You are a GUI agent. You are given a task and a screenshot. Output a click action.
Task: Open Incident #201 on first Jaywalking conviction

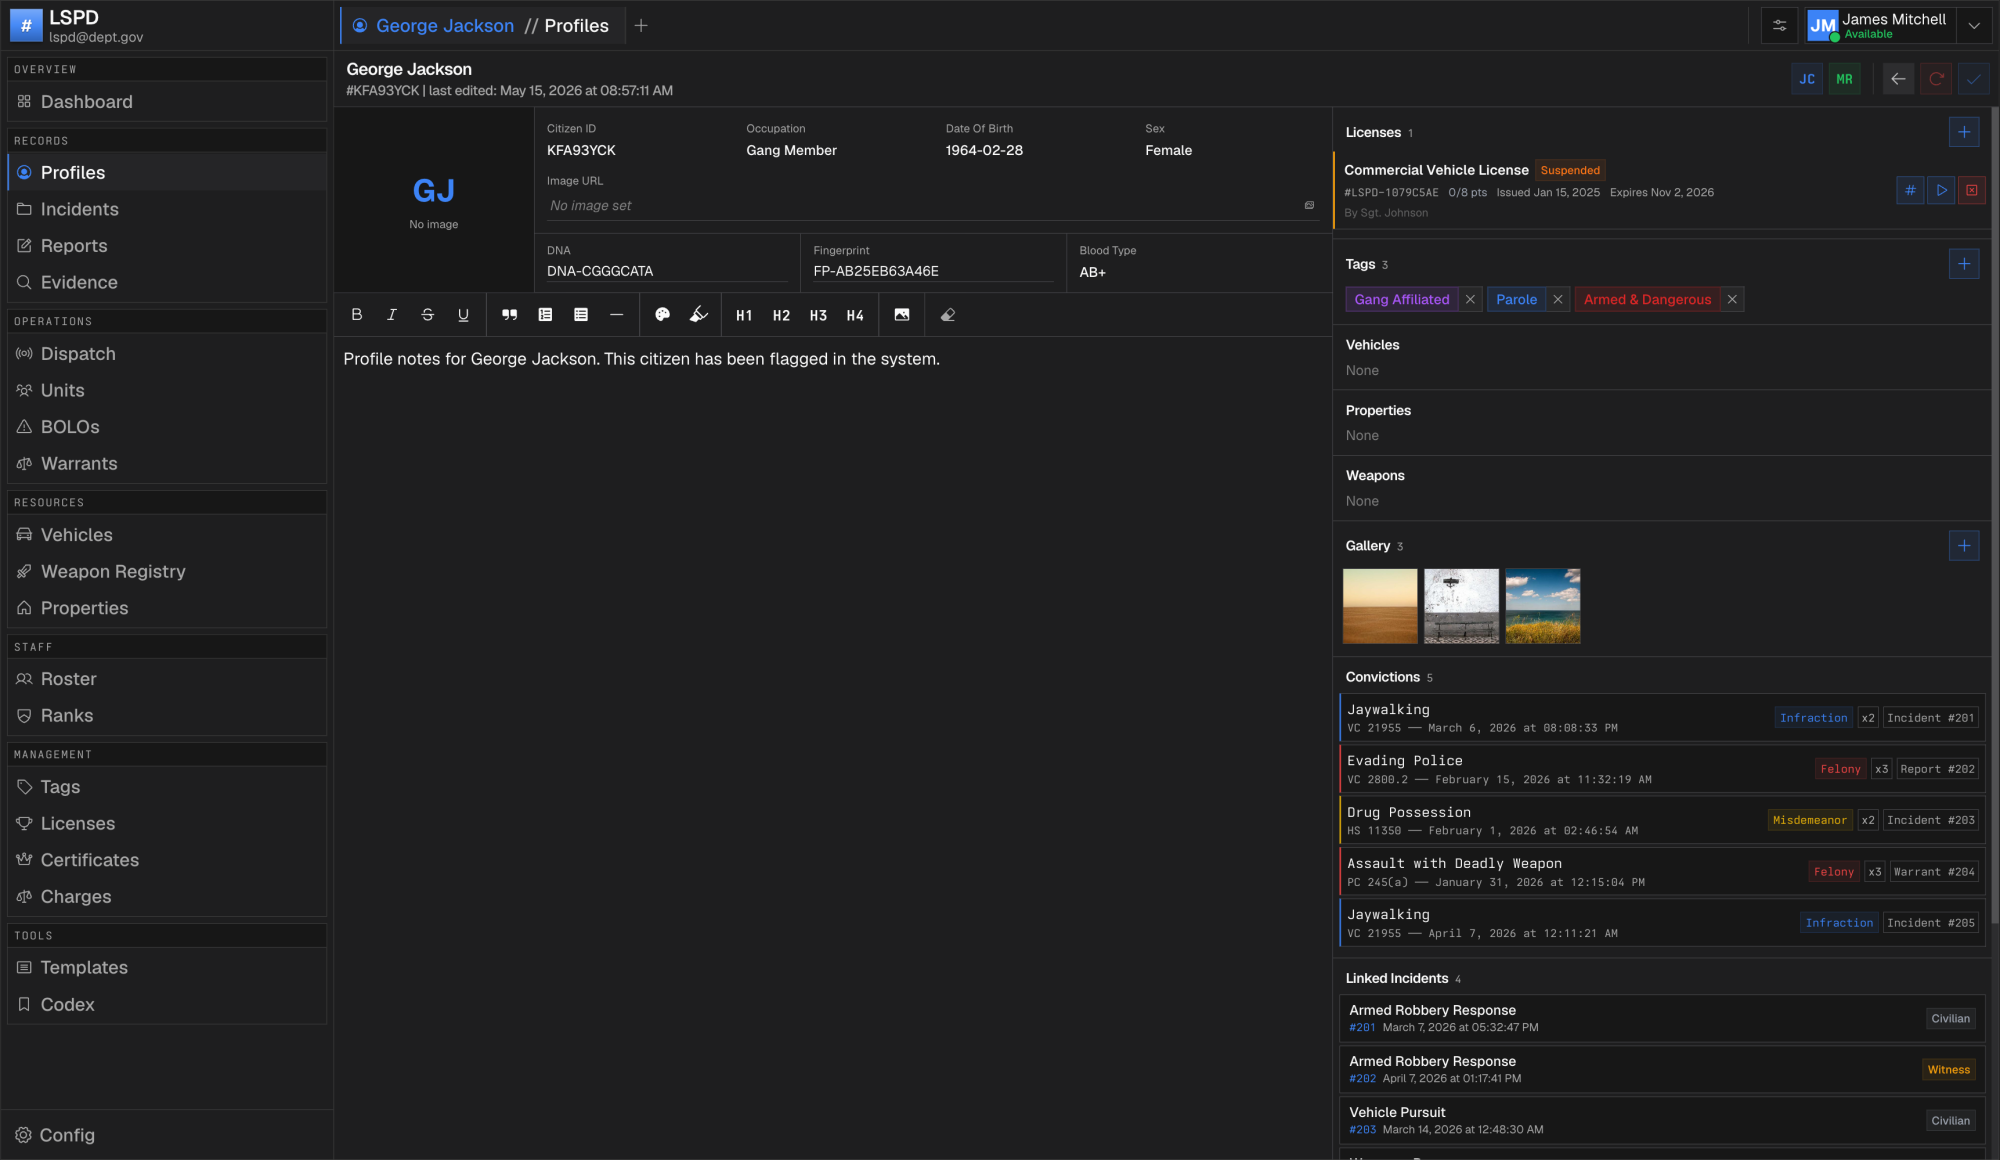pyautogui.click(x=1931, y=718)
